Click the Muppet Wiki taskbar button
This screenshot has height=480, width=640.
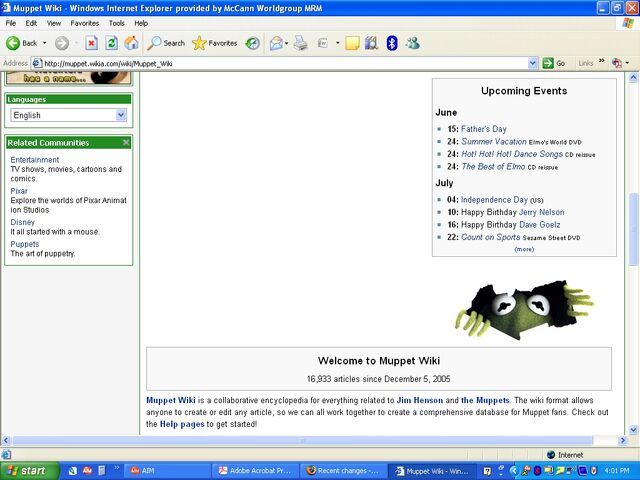pos(431,471)
